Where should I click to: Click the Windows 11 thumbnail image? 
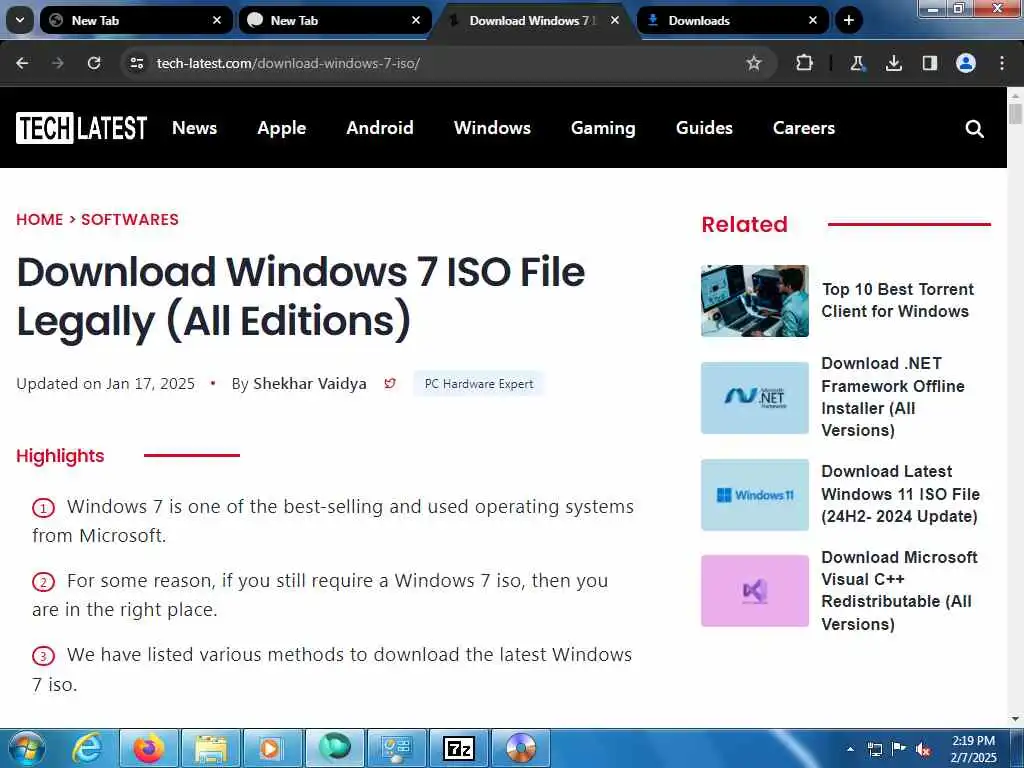point(754,494)
